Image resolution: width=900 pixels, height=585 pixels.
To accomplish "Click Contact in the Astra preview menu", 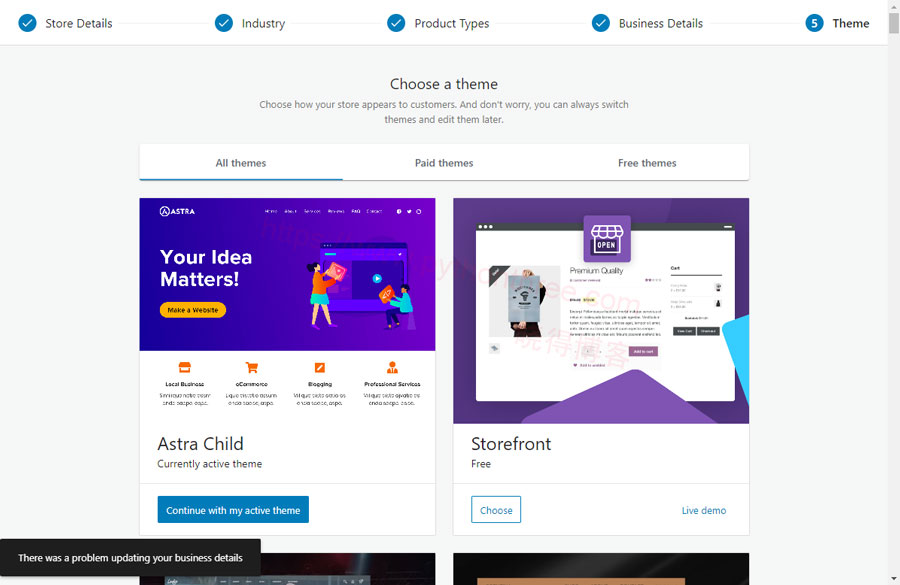I will pyautogui.click(x=374, y=211).
